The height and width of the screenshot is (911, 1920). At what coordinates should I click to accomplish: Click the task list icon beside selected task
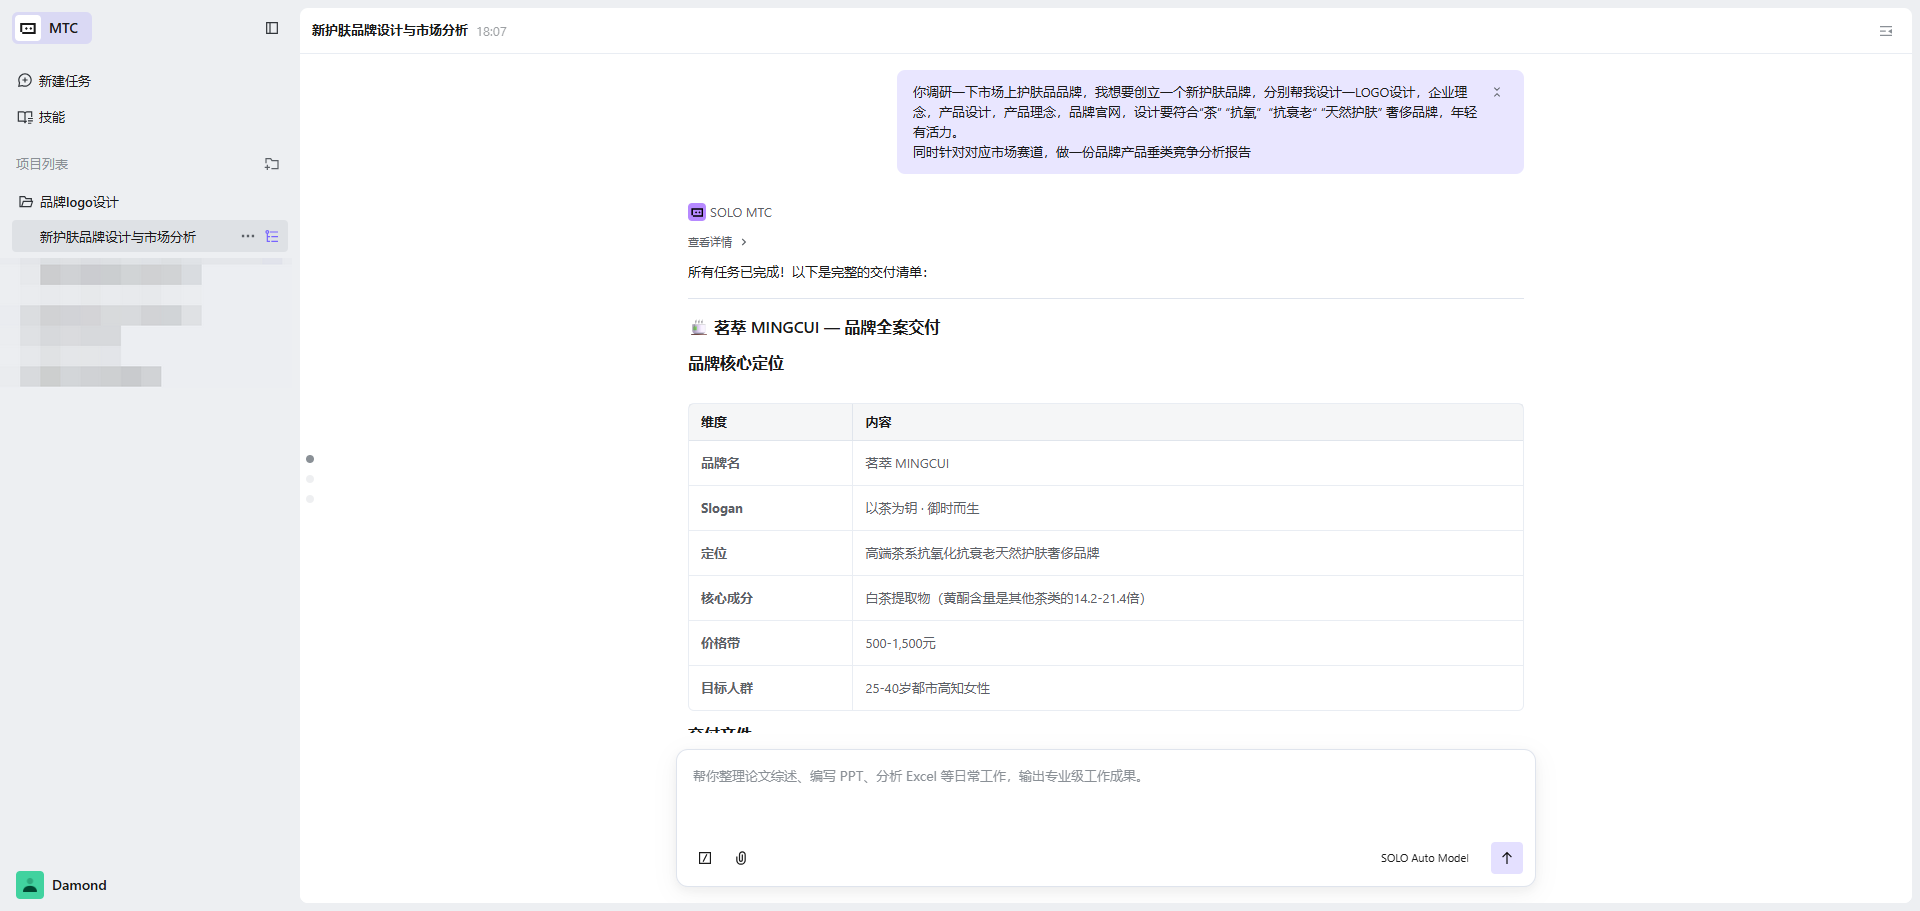[272, 237]
